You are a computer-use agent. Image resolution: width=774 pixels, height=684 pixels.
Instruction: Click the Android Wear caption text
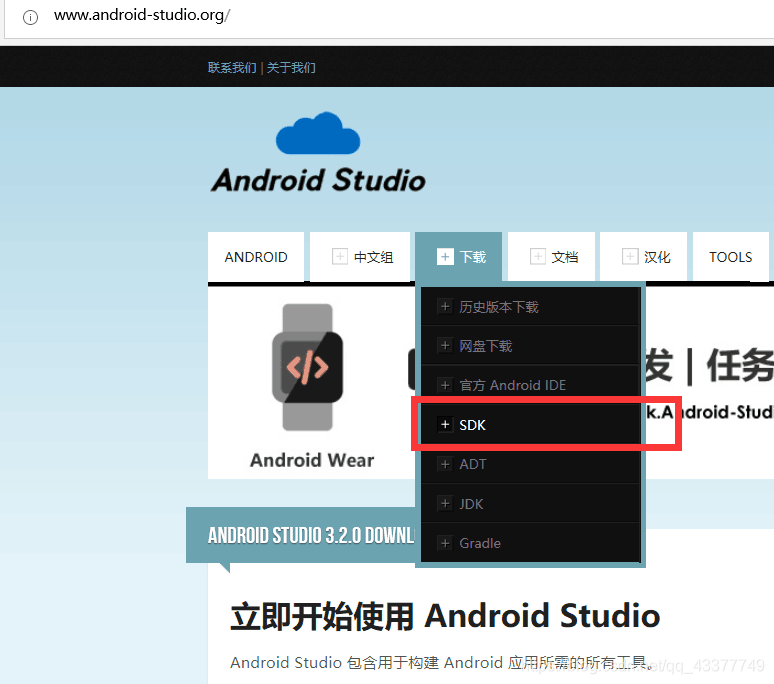click(312, 460)
